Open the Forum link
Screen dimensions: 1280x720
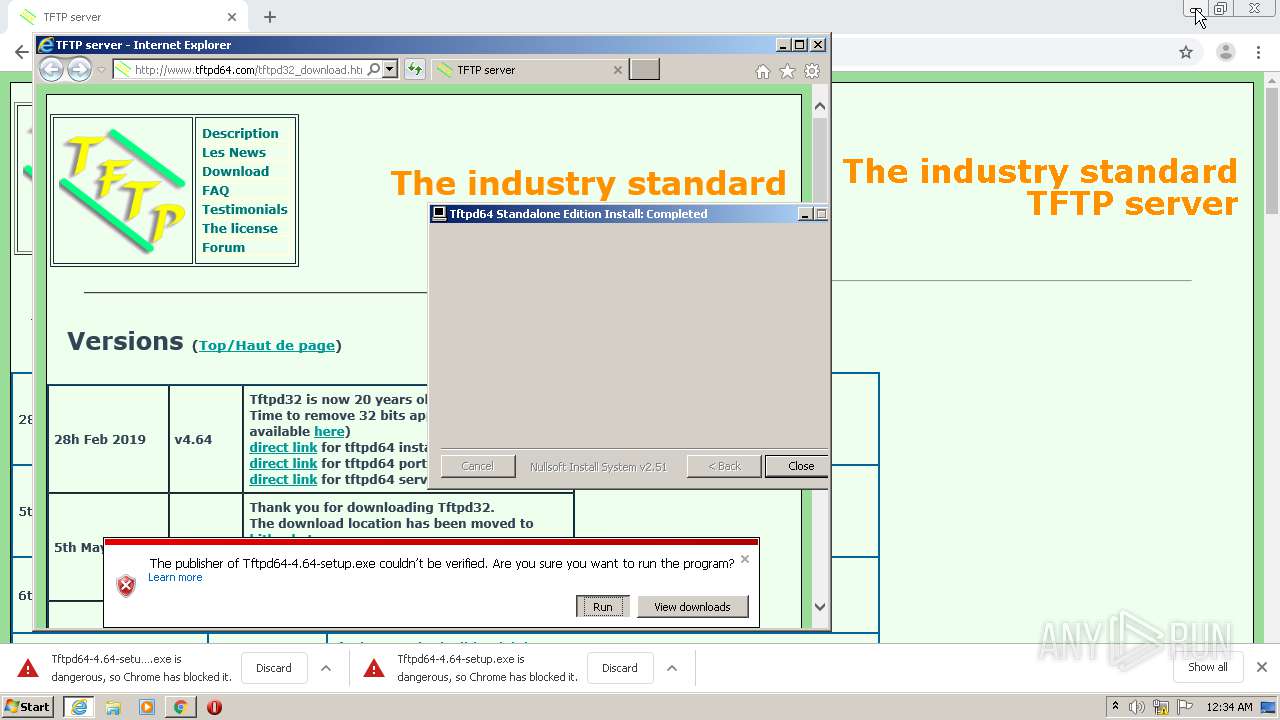coord(223,247)
